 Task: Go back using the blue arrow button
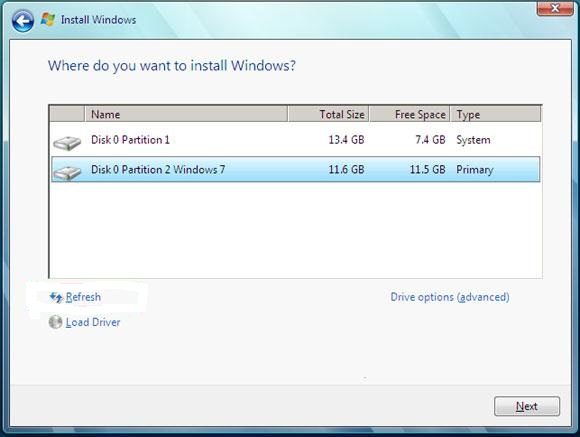click(23, 21)
